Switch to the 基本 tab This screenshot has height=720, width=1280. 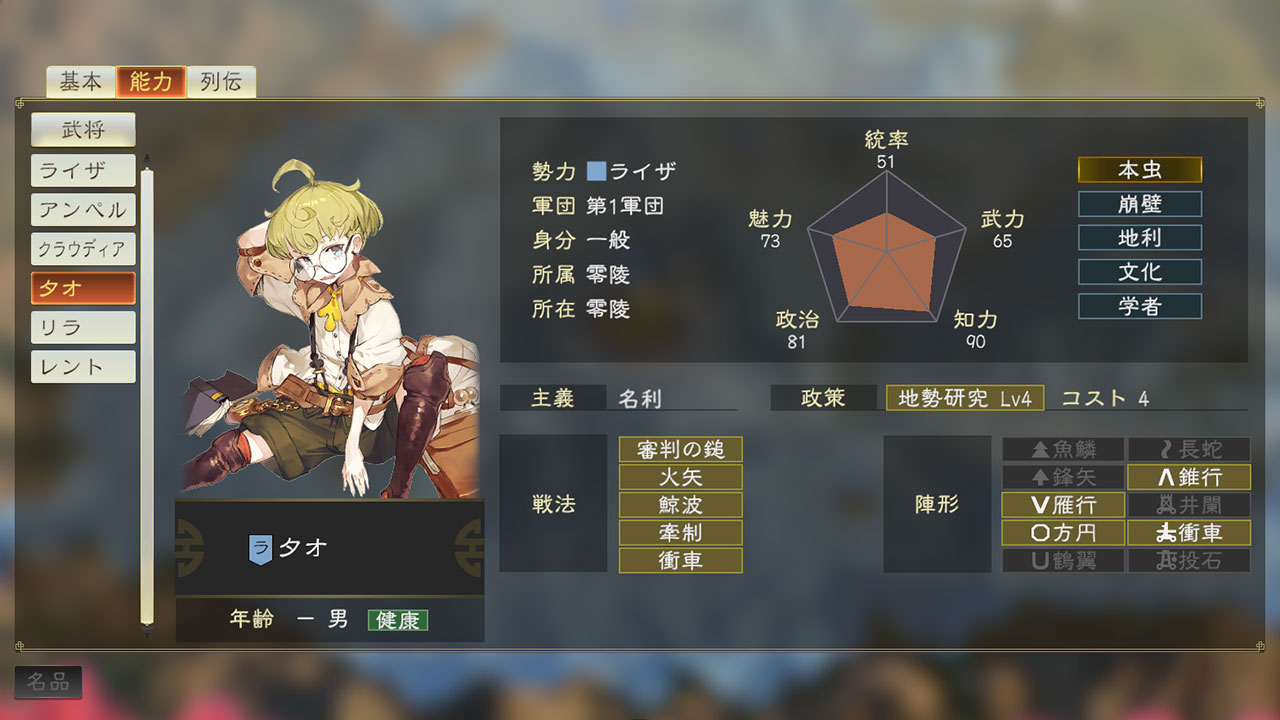pos(80,82)
